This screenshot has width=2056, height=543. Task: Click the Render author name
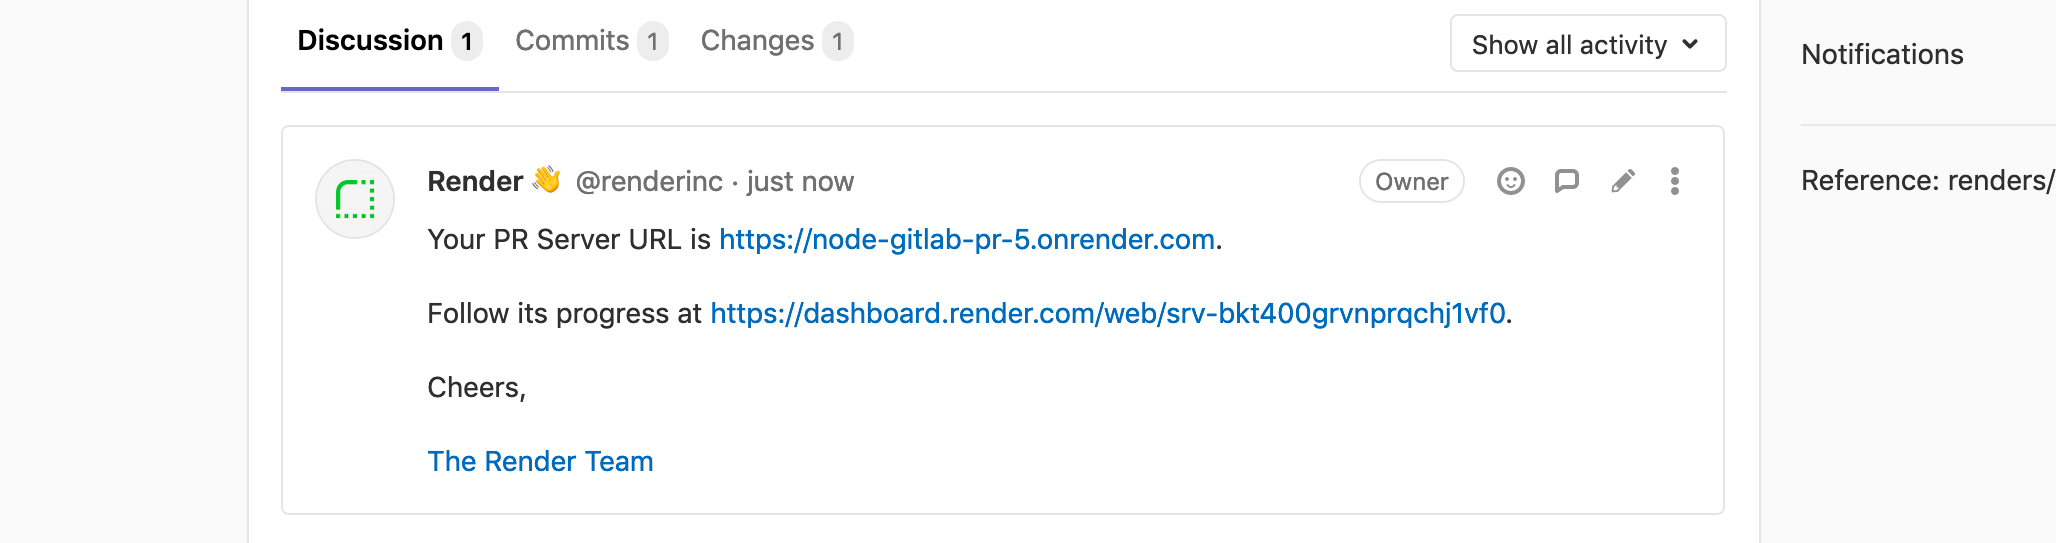tap(475, 182)
